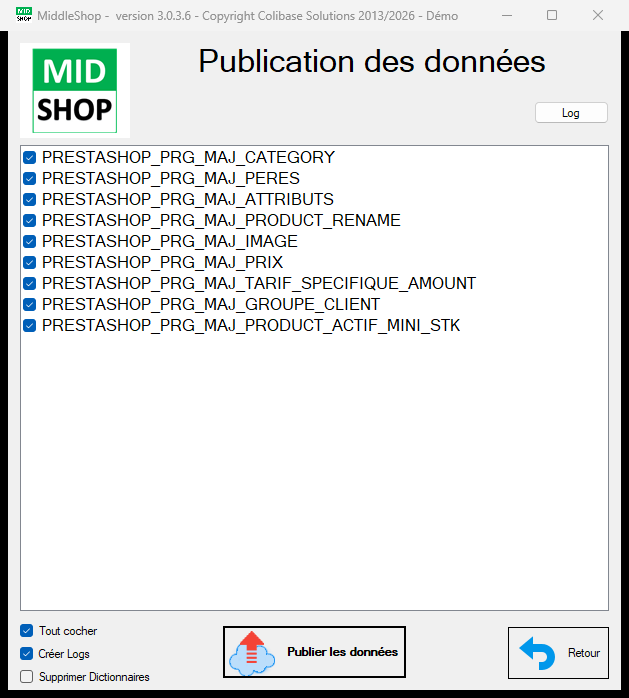This screenshot has width=629, height=698.
Task: Open the Log button
Action: tap(571, 113)
